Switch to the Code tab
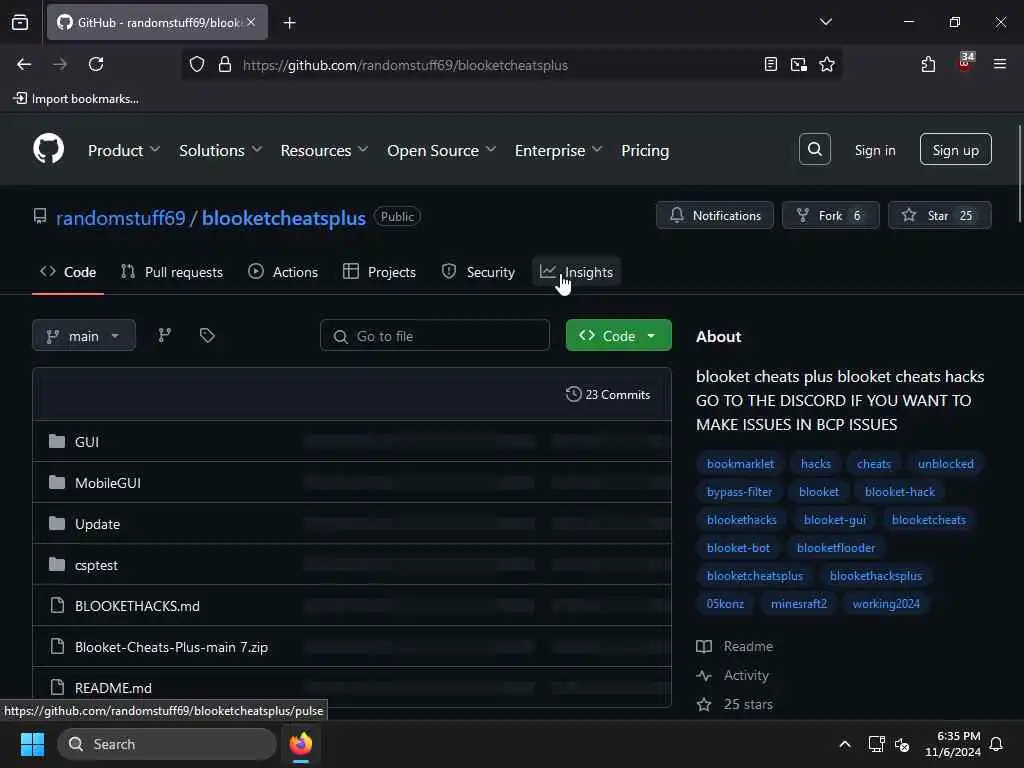The height and width of the screenshot is (768, 1024). 68,272
